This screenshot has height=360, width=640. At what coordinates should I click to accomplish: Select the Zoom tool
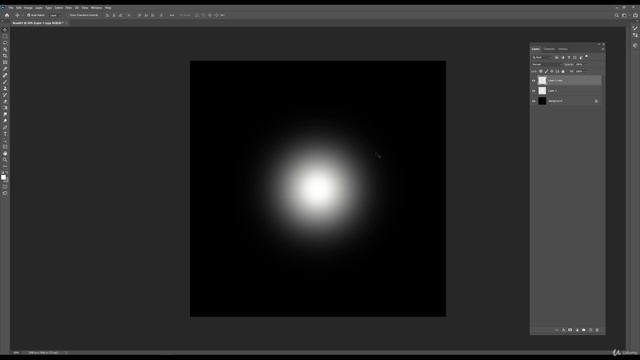pos(5,160)
